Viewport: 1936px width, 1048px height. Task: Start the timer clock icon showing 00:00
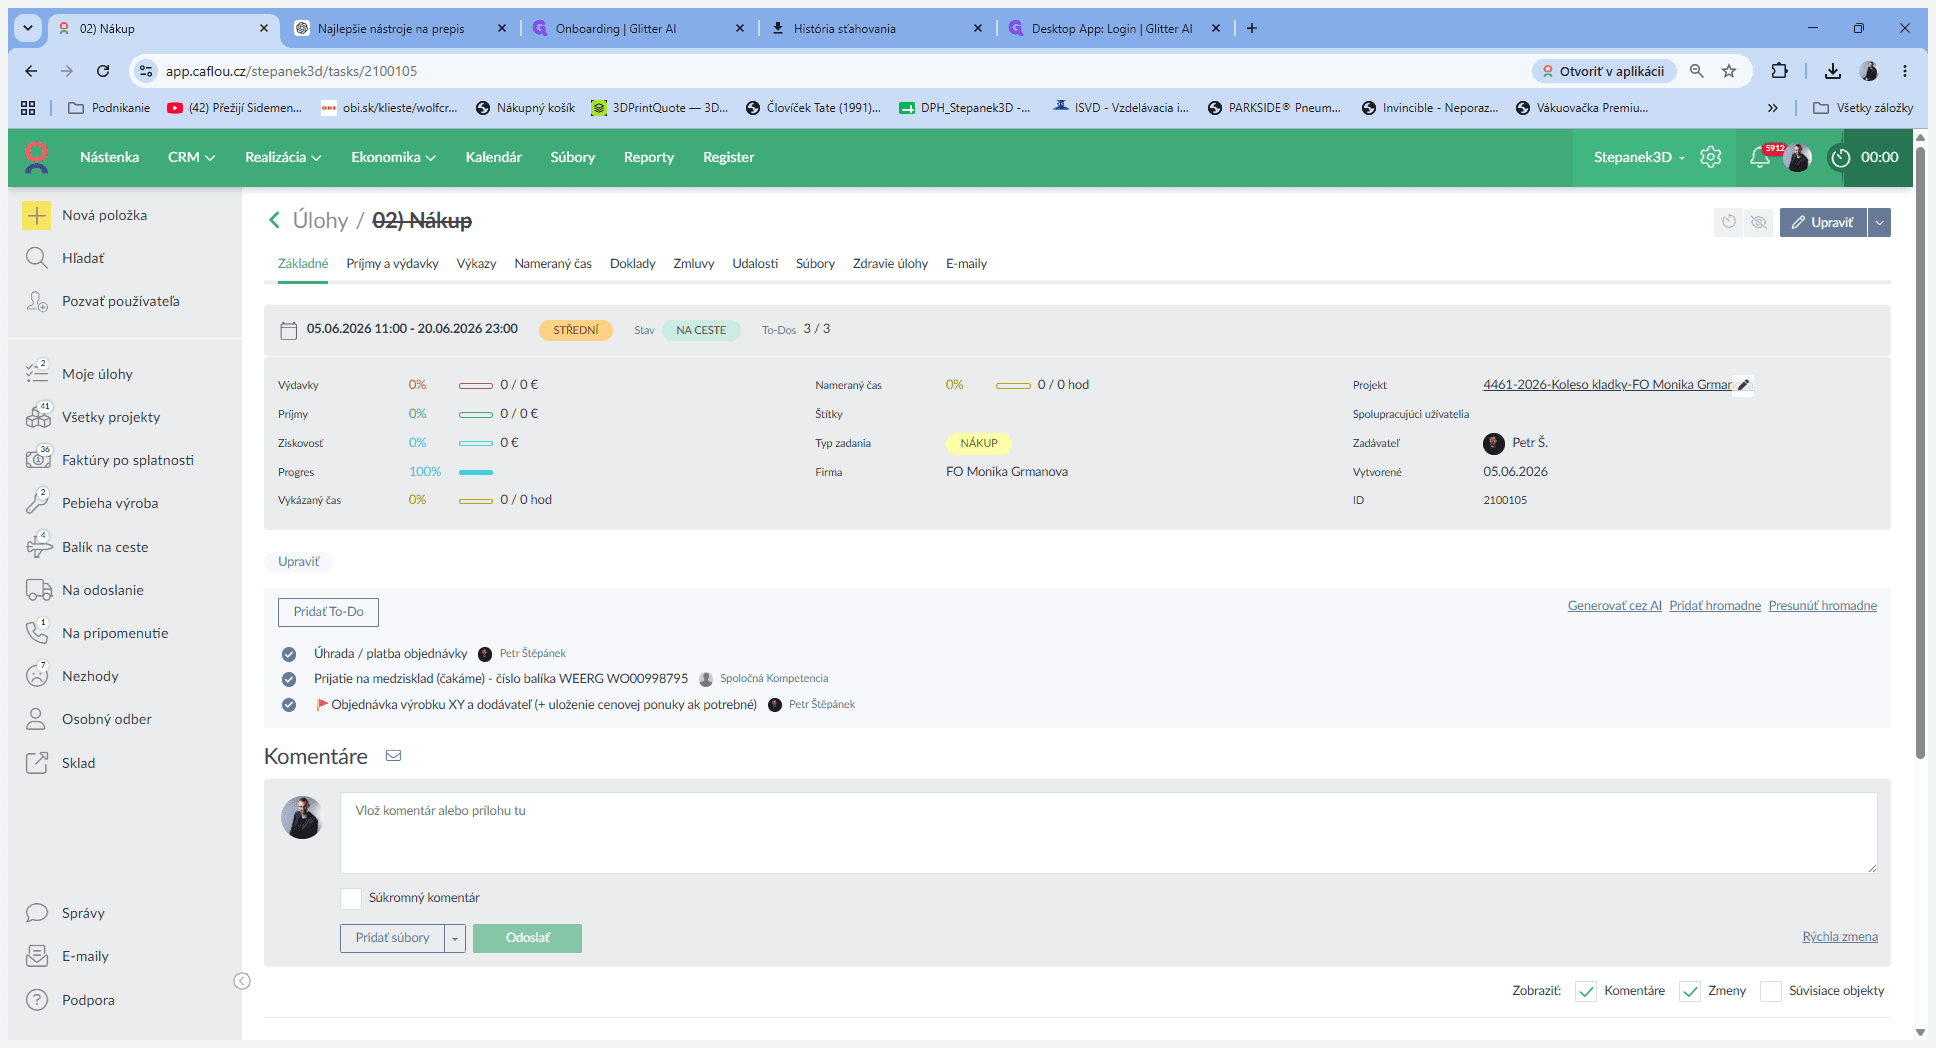pyautogui.click(x=1840, y=158)
